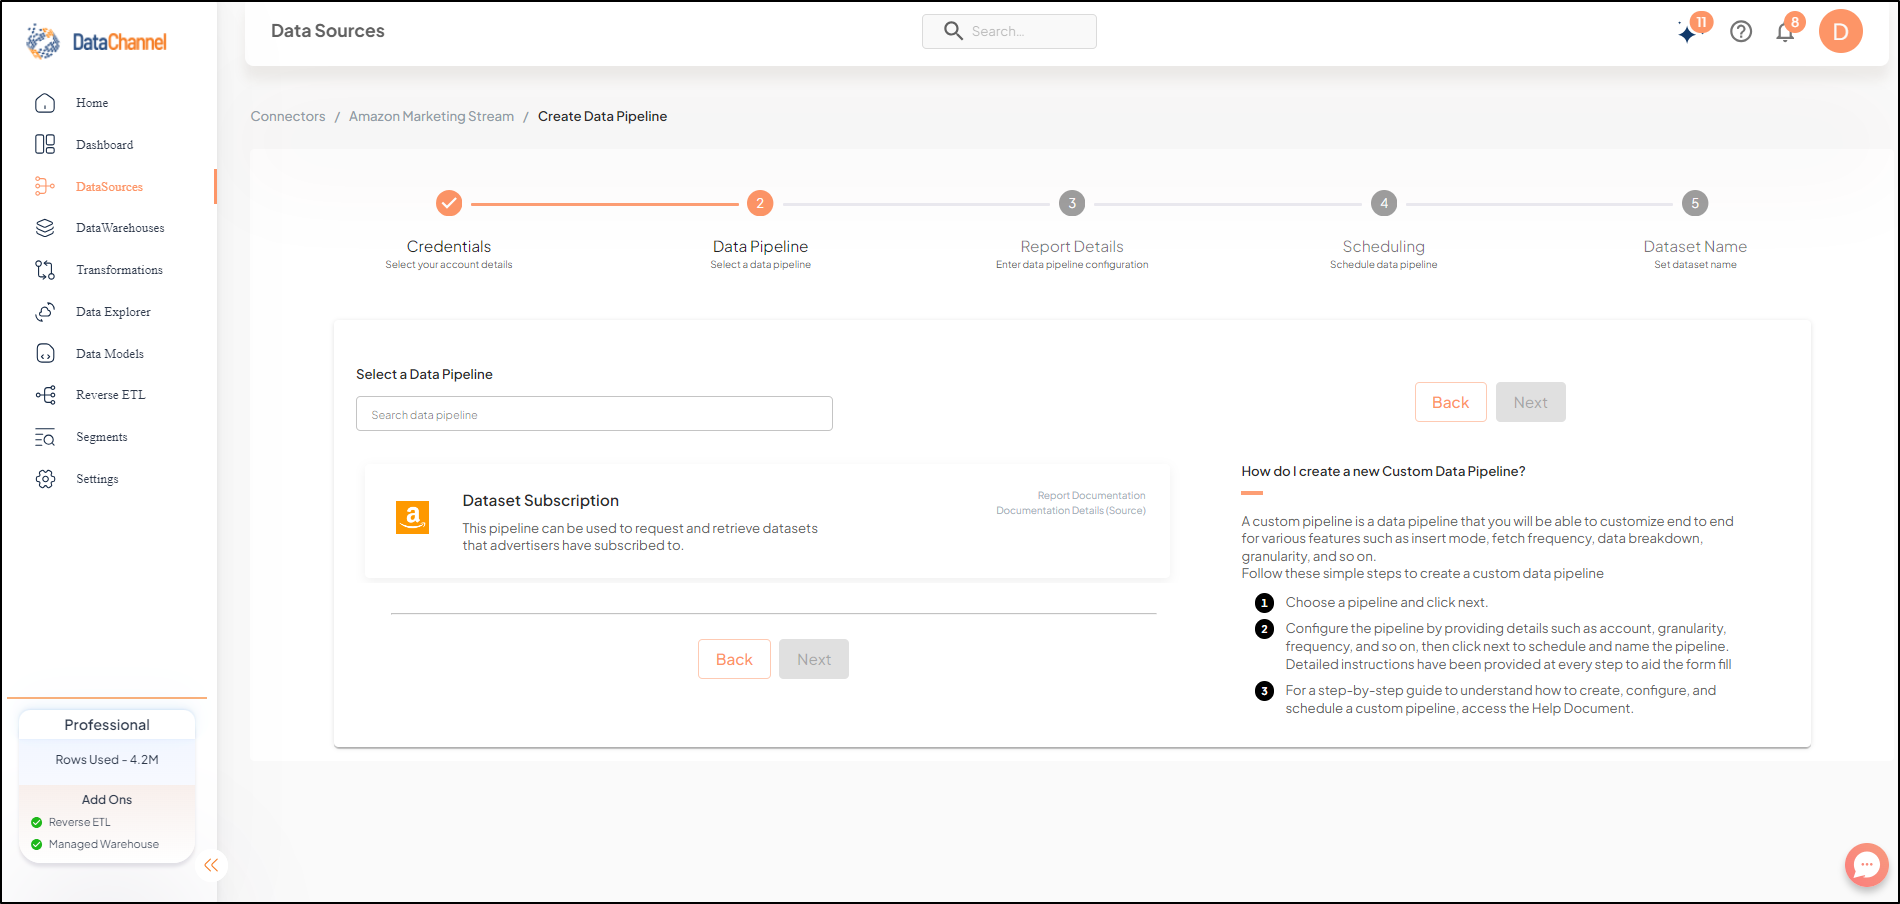Click Amazon Marketing Stream breadcrumb
The image size is (1900, 904).
tap(431, 116)
